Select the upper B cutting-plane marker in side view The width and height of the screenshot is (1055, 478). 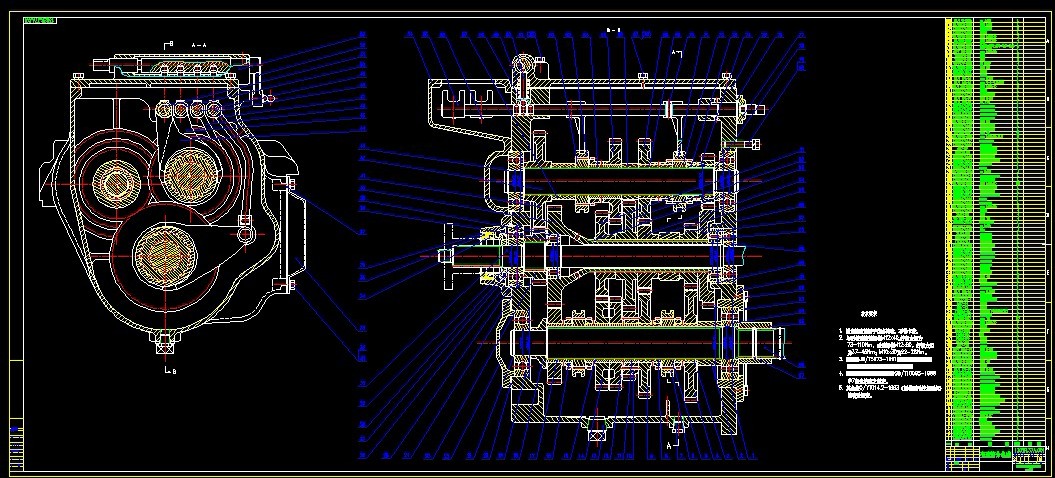[x=169, y=44]
